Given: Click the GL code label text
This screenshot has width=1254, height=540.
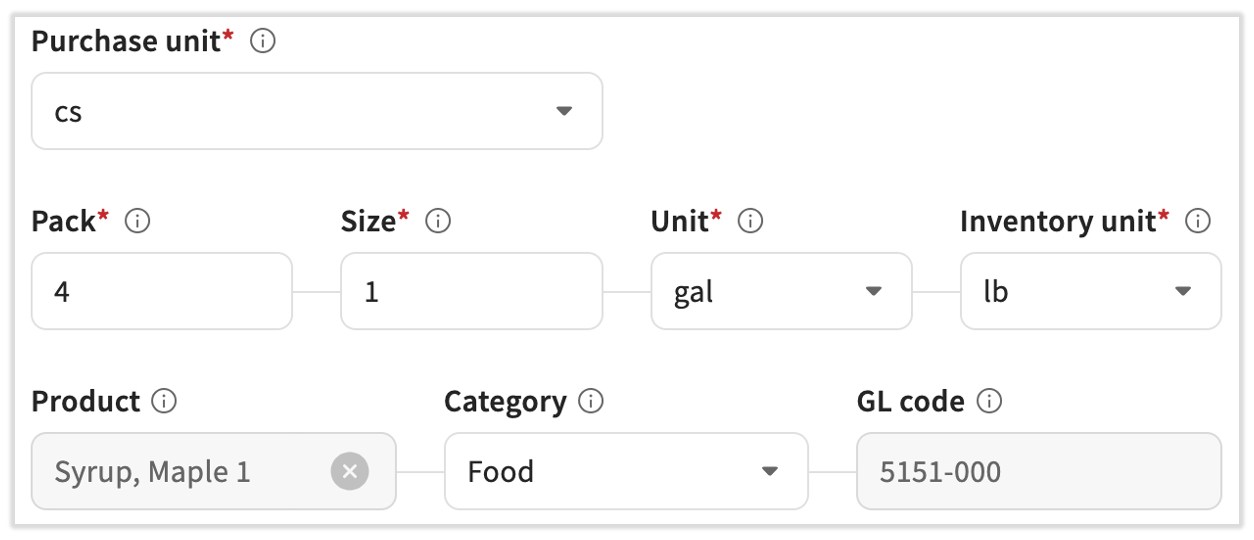Looking at the screenshot, I should [910, 402].
